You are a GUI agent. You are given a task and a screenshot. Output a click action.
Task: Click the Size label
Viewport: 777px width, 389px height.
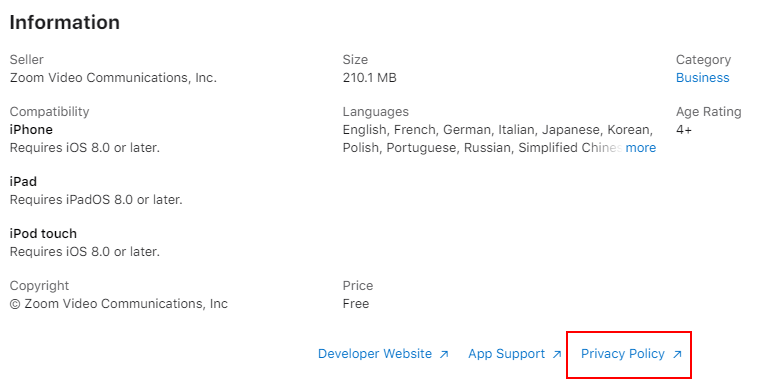tap(355, 59)
